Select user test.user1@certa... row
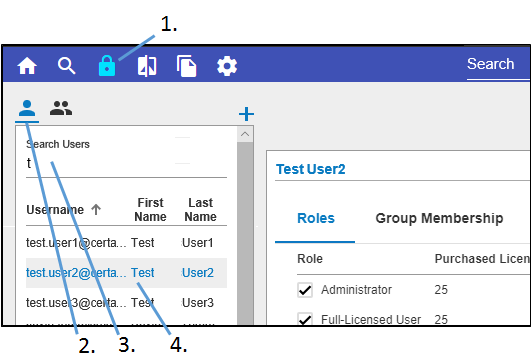The height and width of the screenshot is (362, 532). pos(126,243)
